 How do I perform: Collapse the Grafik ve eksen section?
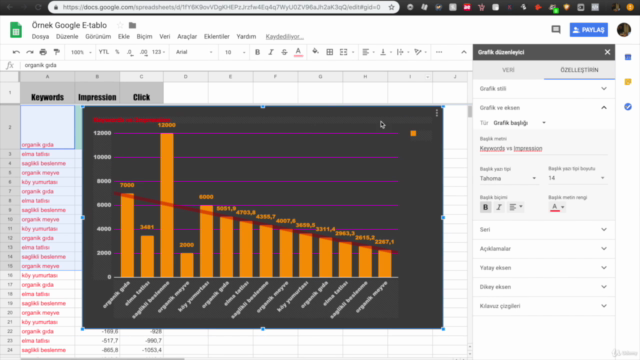click(x=544, y=108)
